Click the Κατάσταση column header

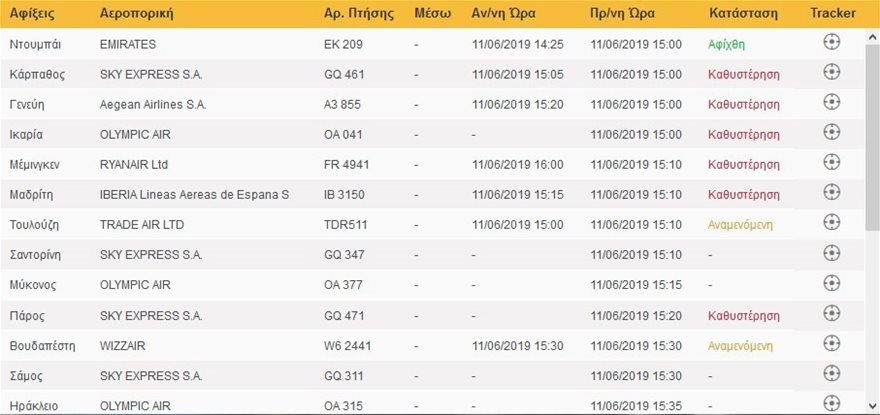click(x=743, y=13)
